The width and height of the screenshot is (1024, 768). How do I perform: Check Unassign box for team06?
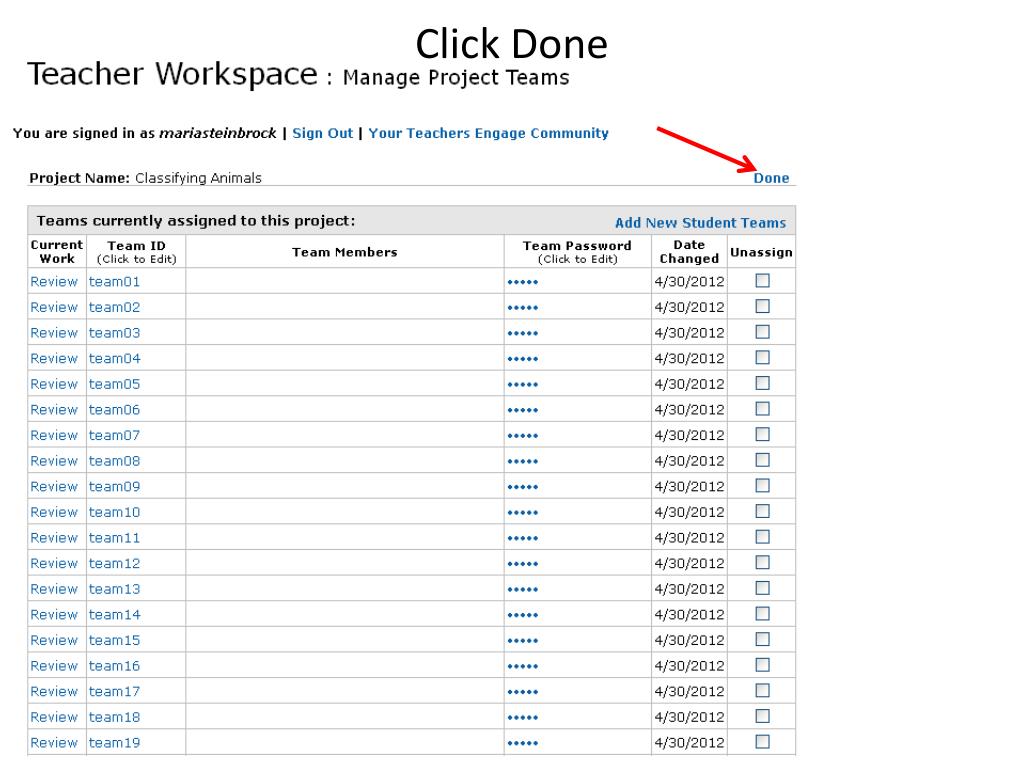point(762,409)
